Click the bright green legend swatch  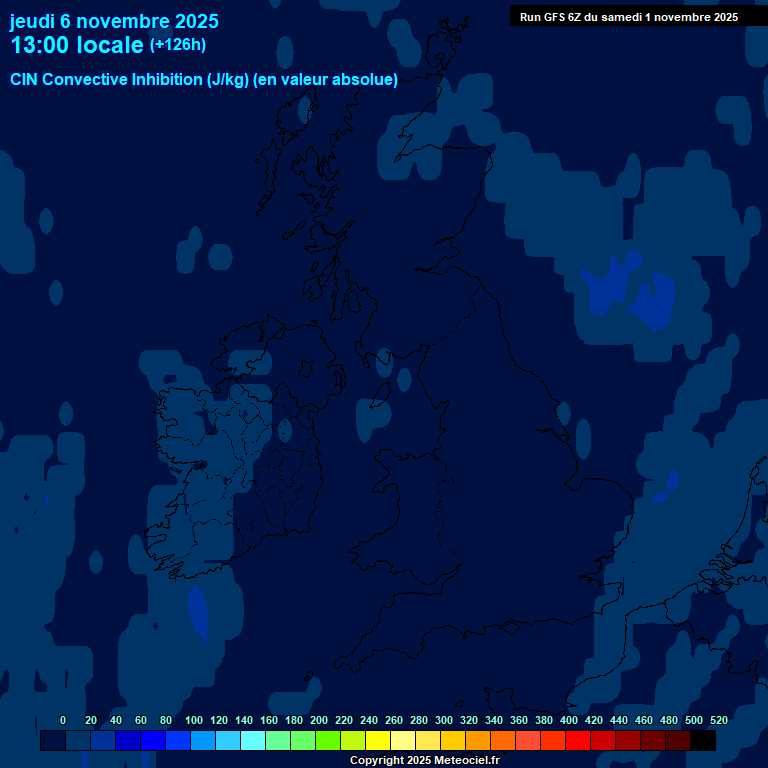[328, 741]
